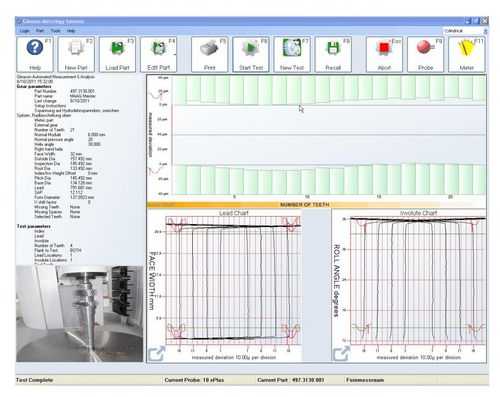Abort the test with the red stop icon

384,54
